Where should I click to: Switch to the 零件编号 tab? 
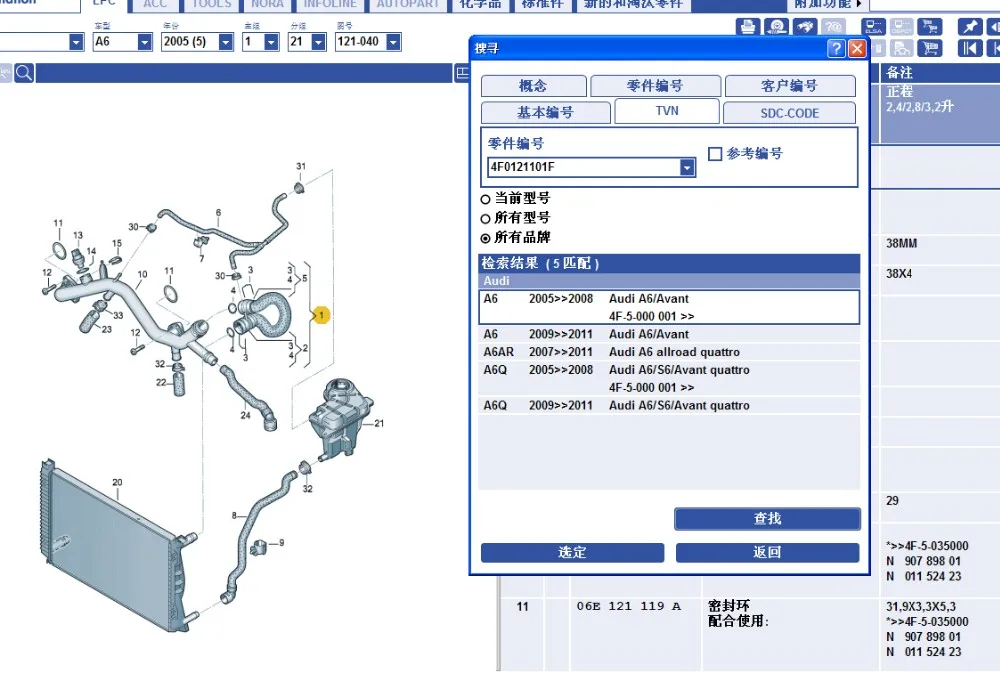tap(655, 86)
